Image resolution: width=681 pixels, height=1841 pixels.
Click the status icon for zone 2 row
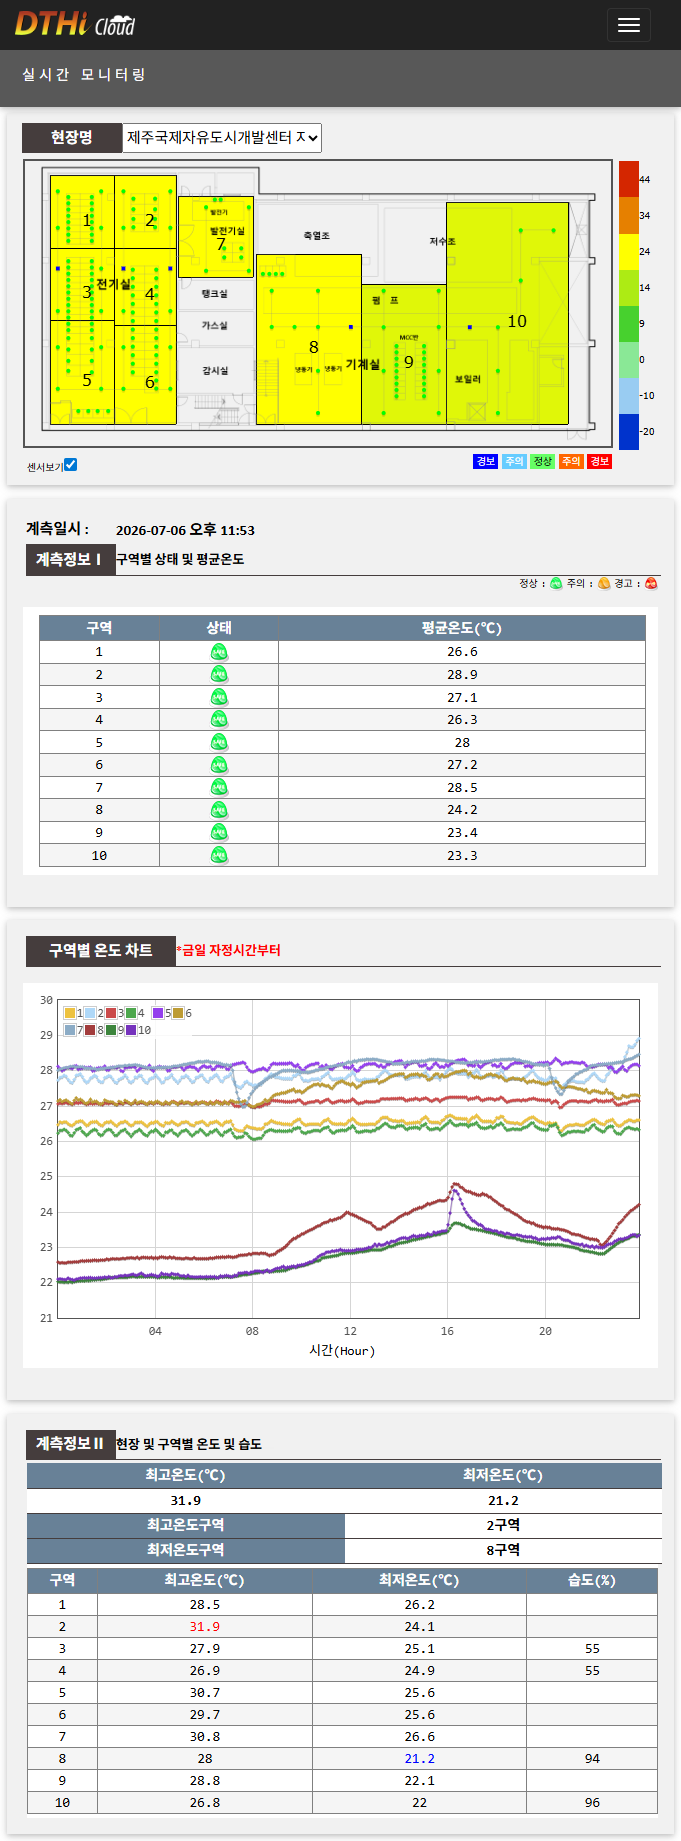219,674
